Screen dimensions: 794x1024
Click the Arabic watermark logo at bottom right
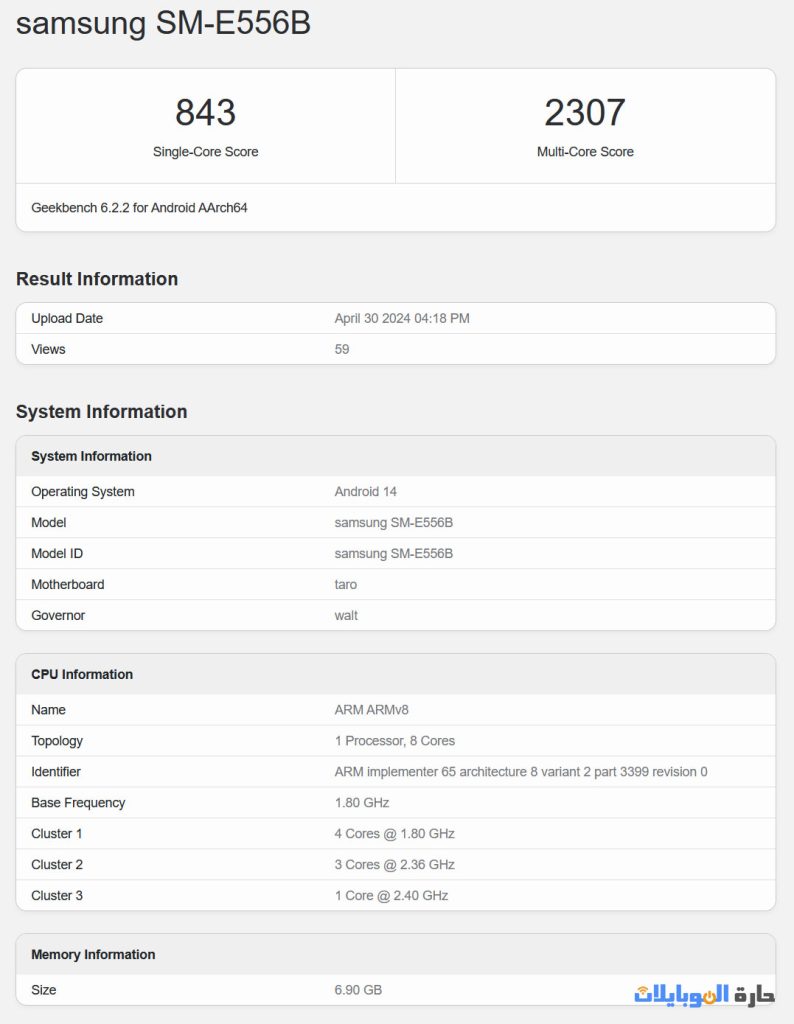click(x=704, y=994)
